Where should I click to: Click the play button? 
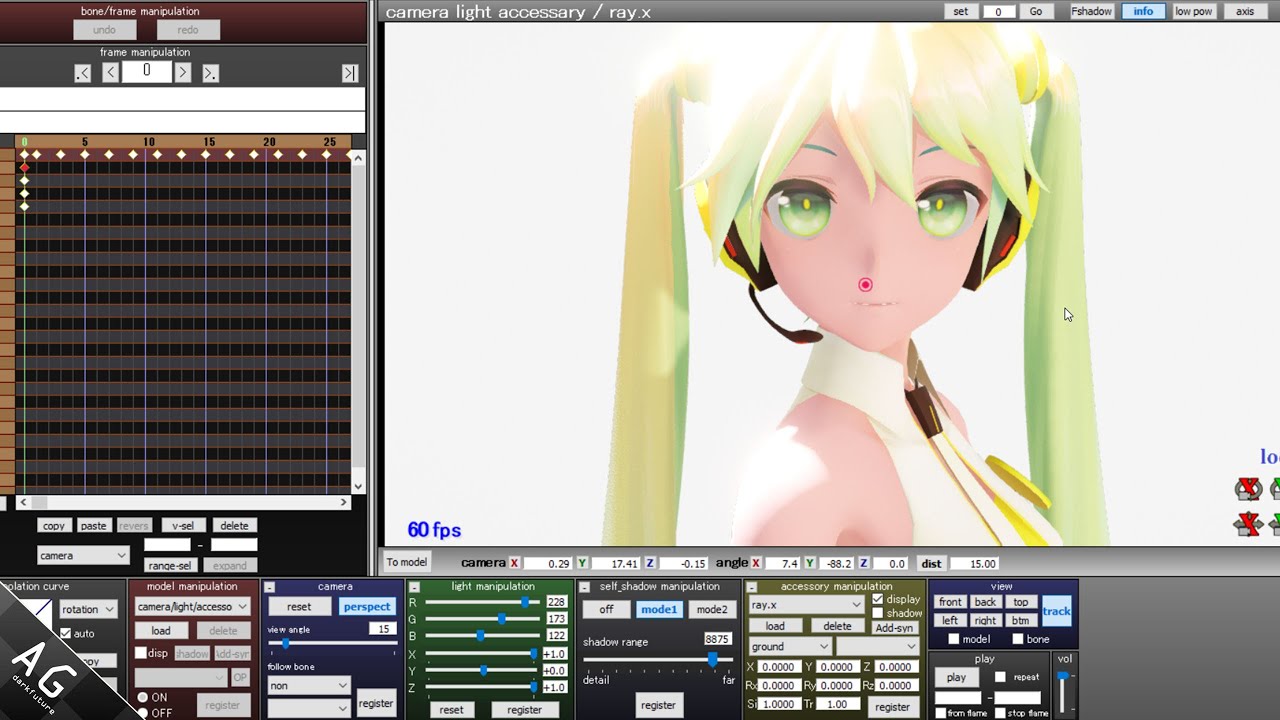coord(956,677)
